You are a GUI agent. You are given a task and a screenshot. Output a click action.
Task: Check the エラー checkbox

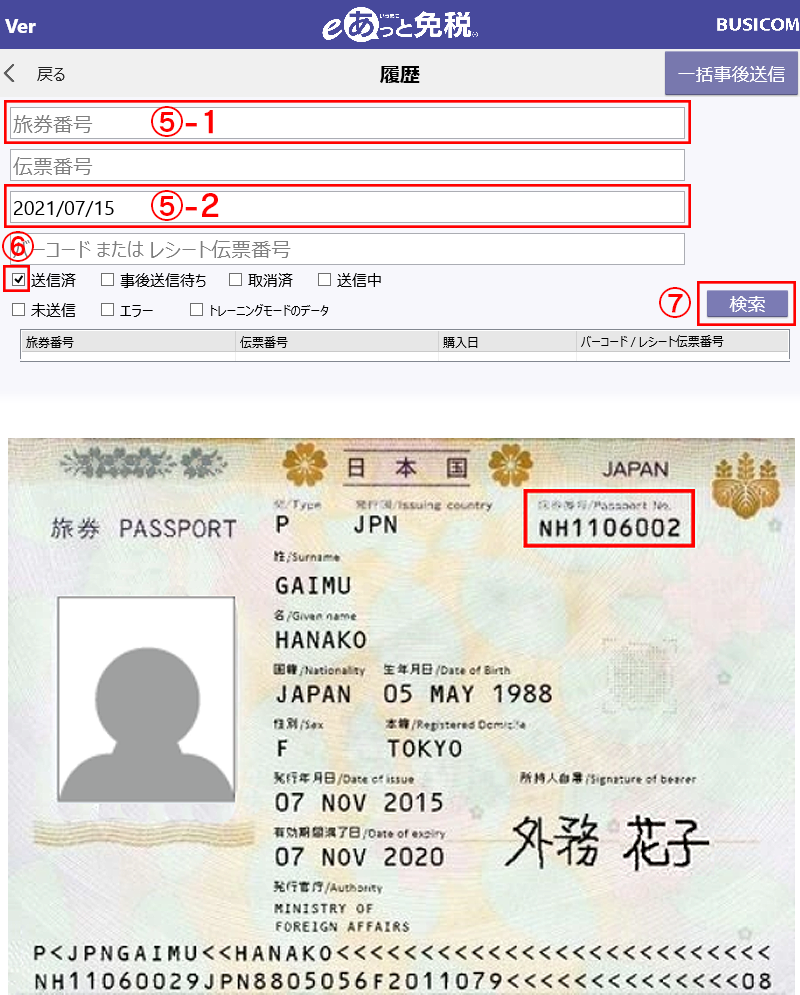[x=107, y=309]
